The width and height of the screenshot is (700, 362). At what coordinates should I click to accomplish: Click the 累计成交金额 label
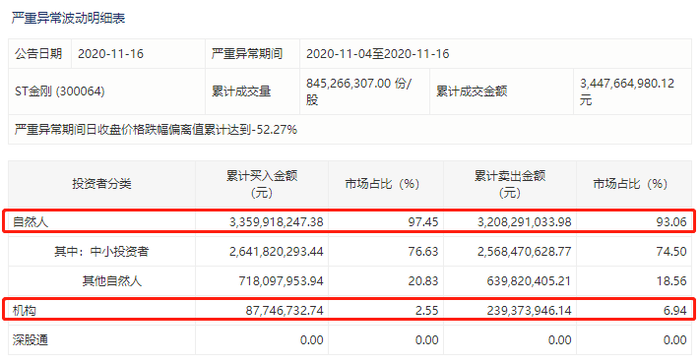pos(471,92)
